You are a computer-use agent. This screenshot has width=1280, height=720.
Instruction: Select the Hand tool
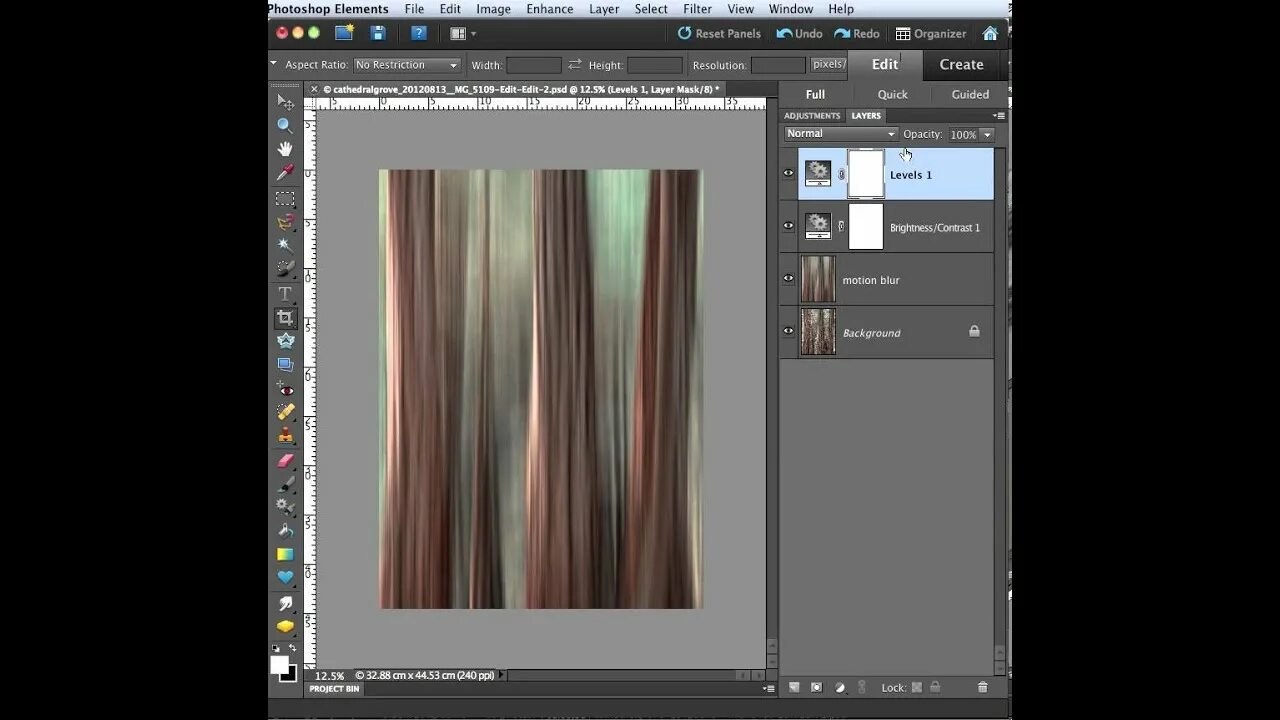[x=285, y=149]
